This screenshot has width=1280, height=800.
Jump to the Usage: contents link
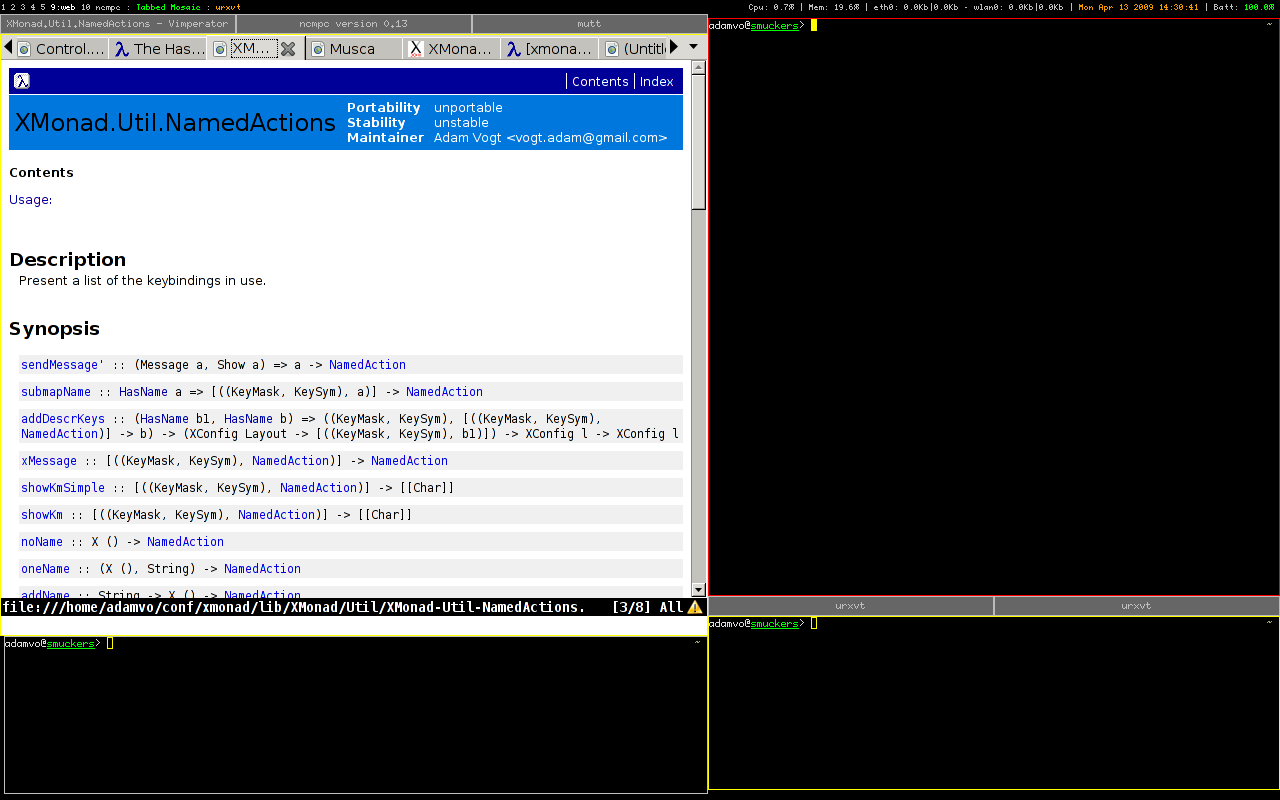(31, 200)
